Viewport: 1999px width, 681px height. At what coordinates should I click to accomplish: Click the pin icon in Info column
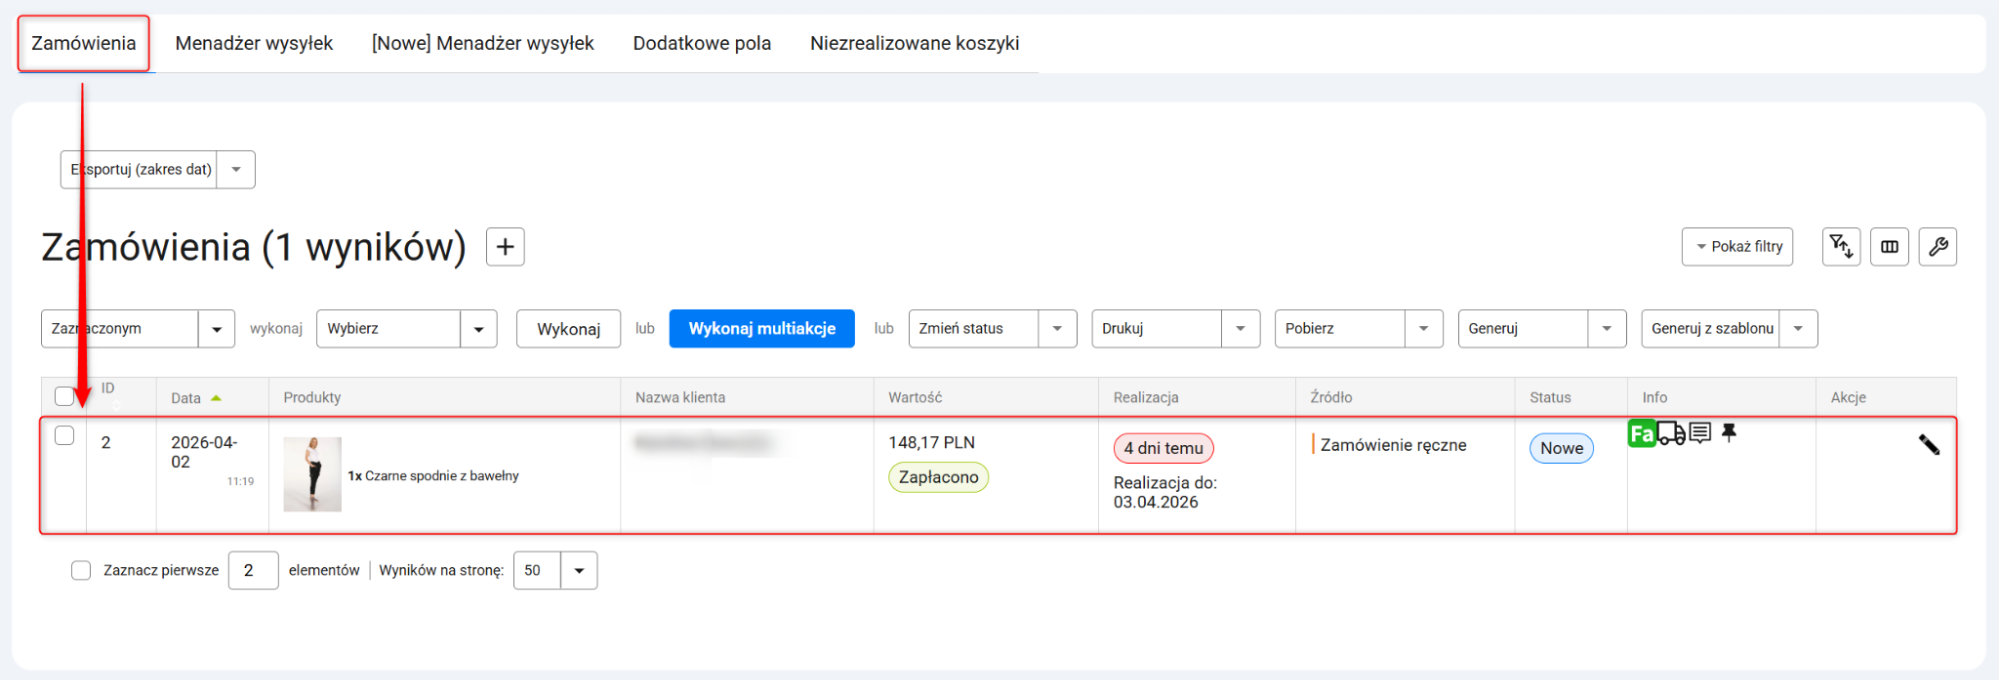coord(1729,433)
